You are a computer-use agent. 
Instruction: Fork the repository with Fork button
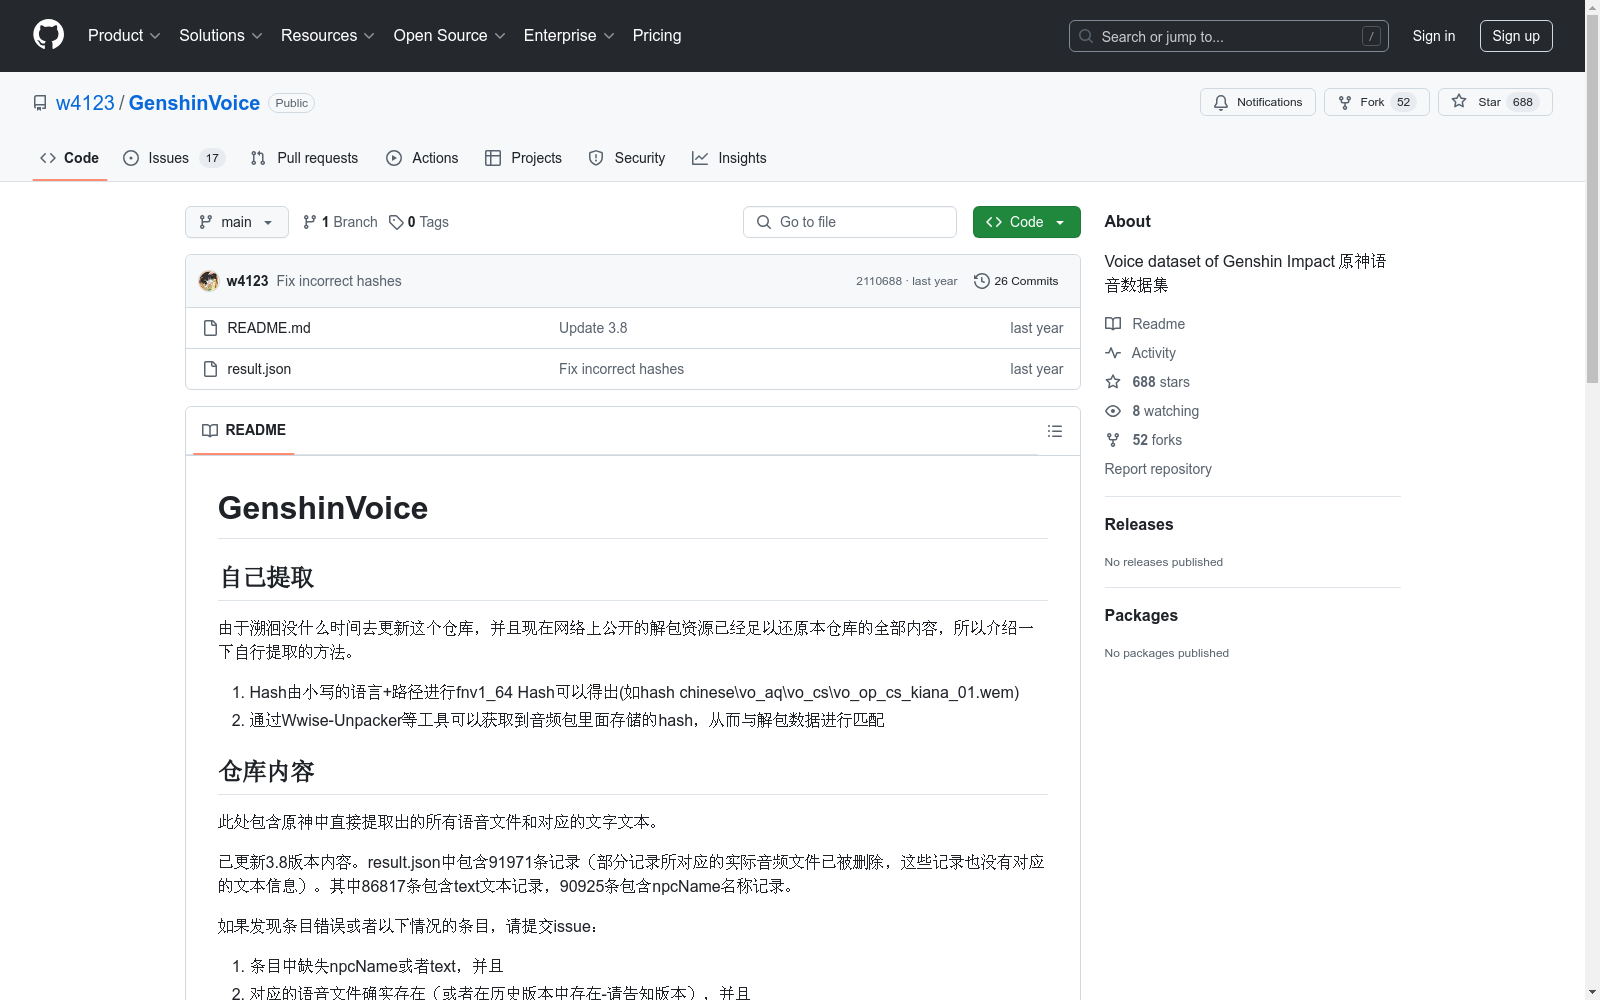[x=1376, y=102]
